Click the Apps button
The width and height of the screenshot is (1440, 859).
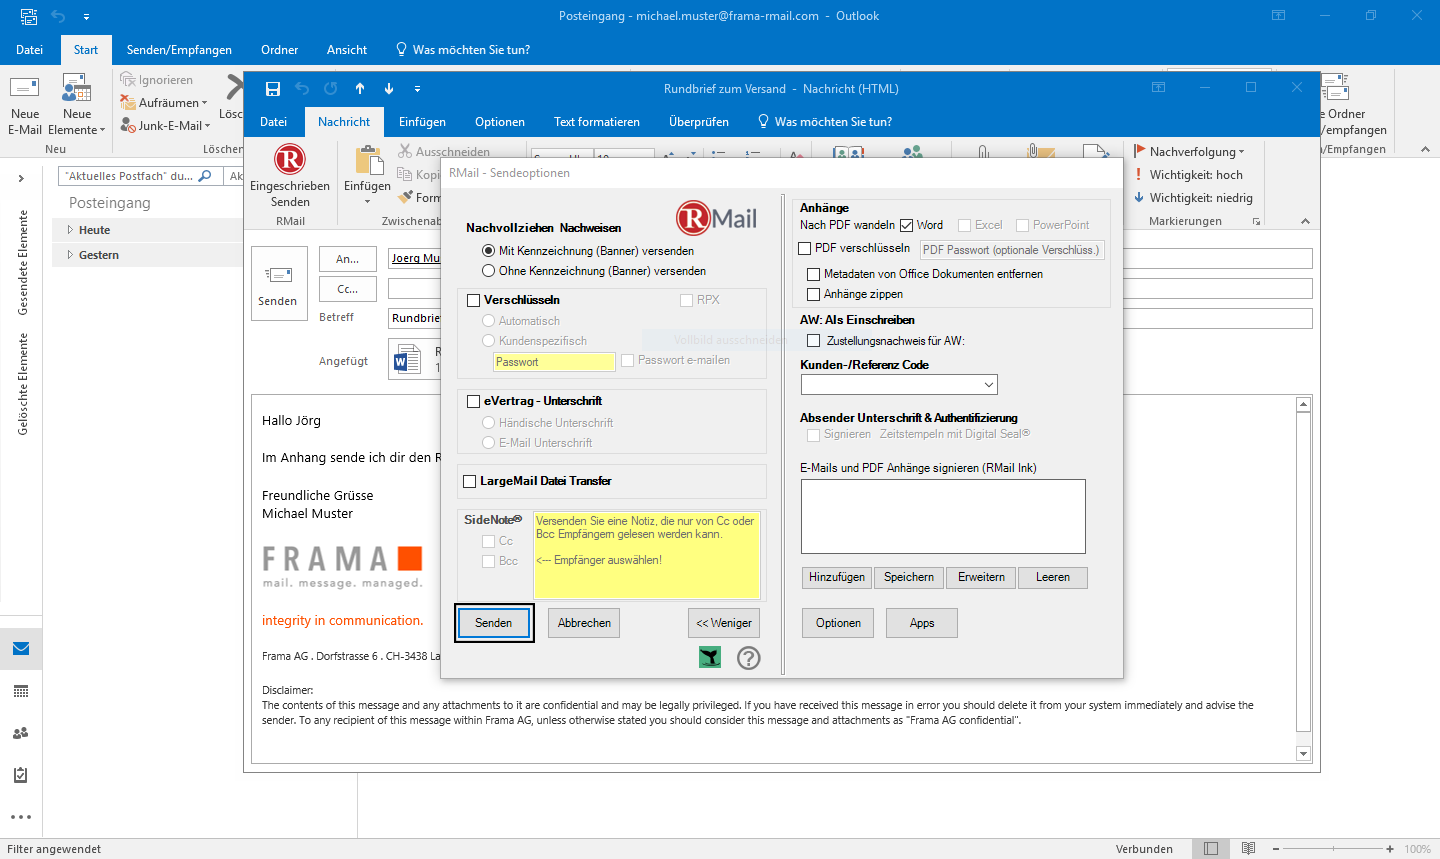[x=922, y=623]
